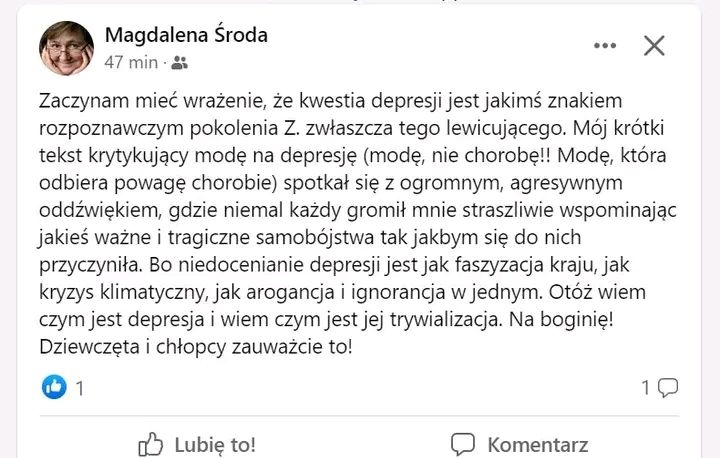Open Magdalena Środa's profile picture
This screenshot has height=458, width=720.
(67, 48)
